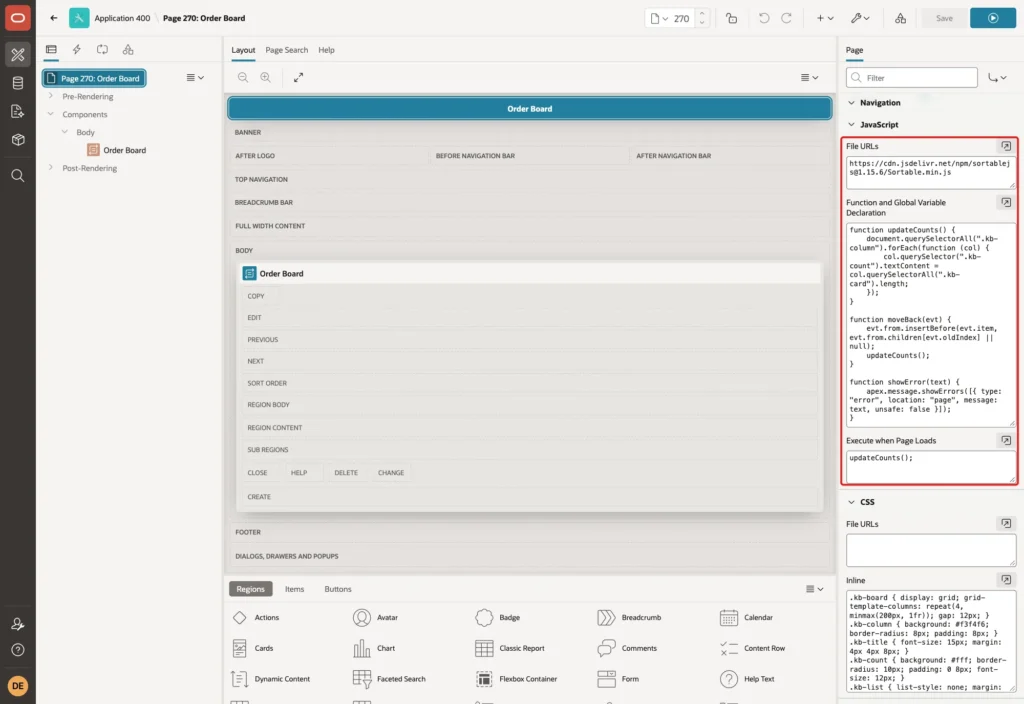Open Gallery cube icon in sidebar
1024x704 pixels.
pos(18,140)
